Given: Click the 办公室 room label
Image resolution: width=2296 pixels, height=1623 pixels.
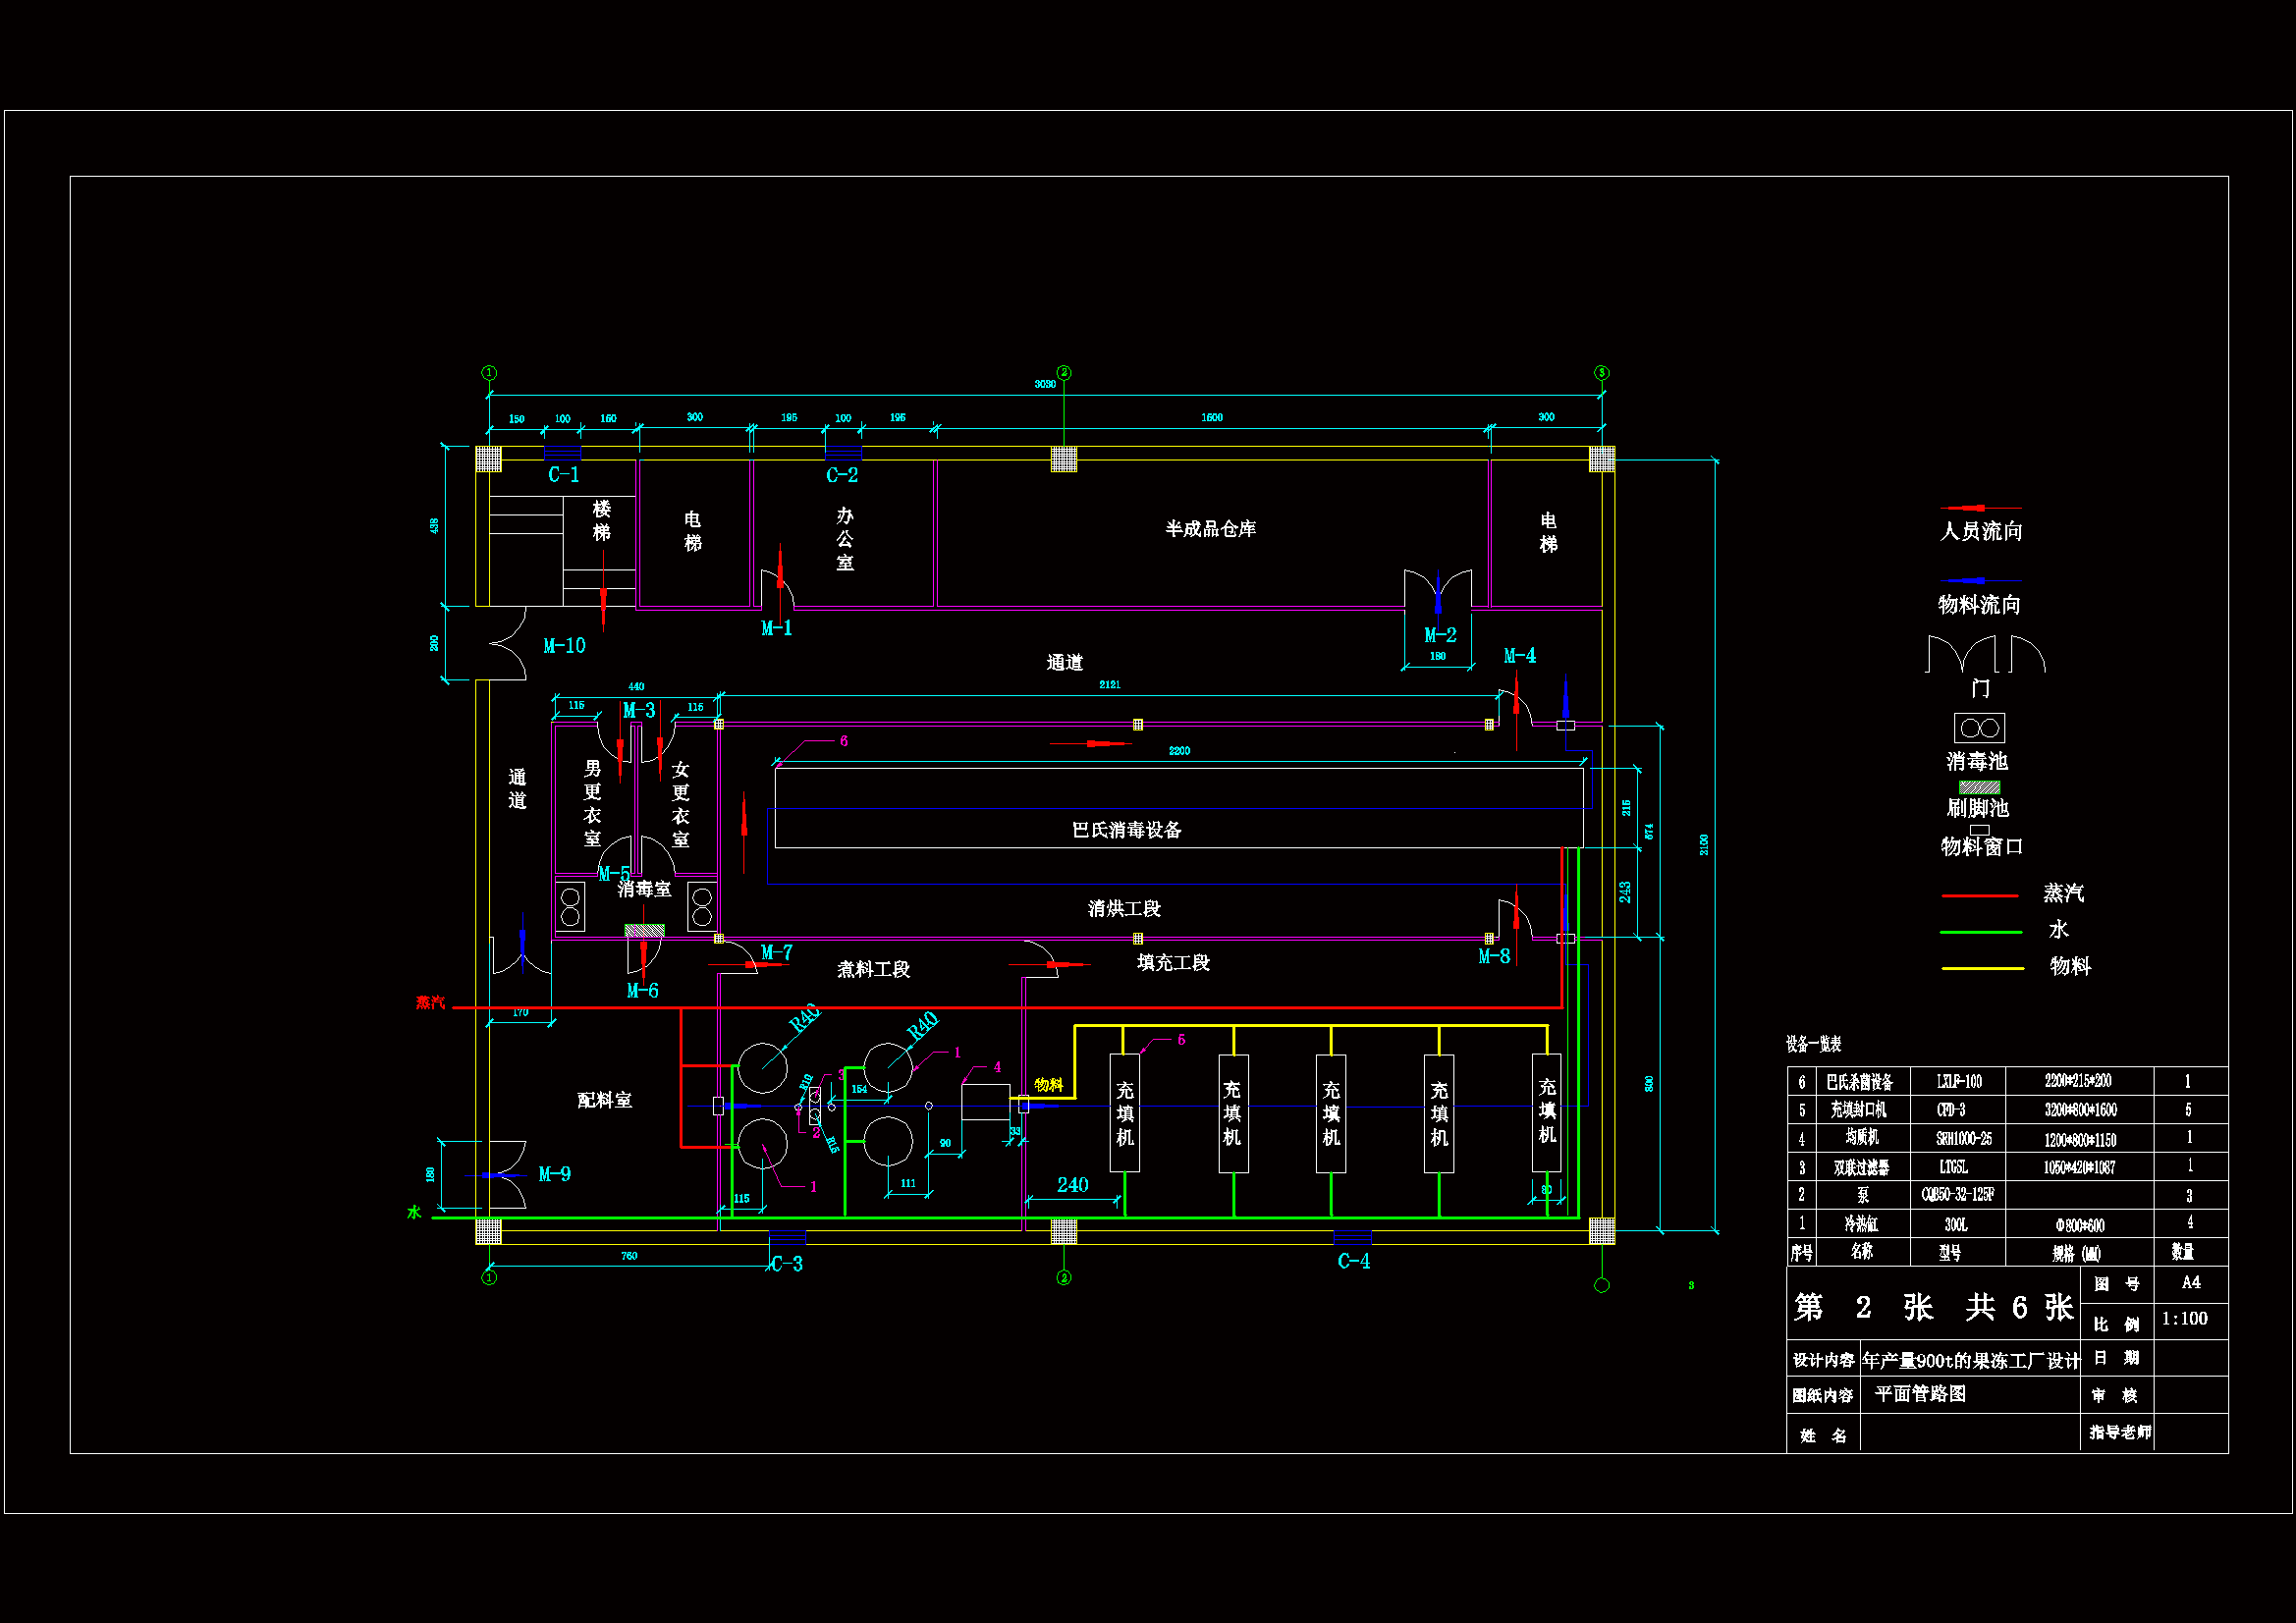Looking at the screenshot, I should click(845, 539).
